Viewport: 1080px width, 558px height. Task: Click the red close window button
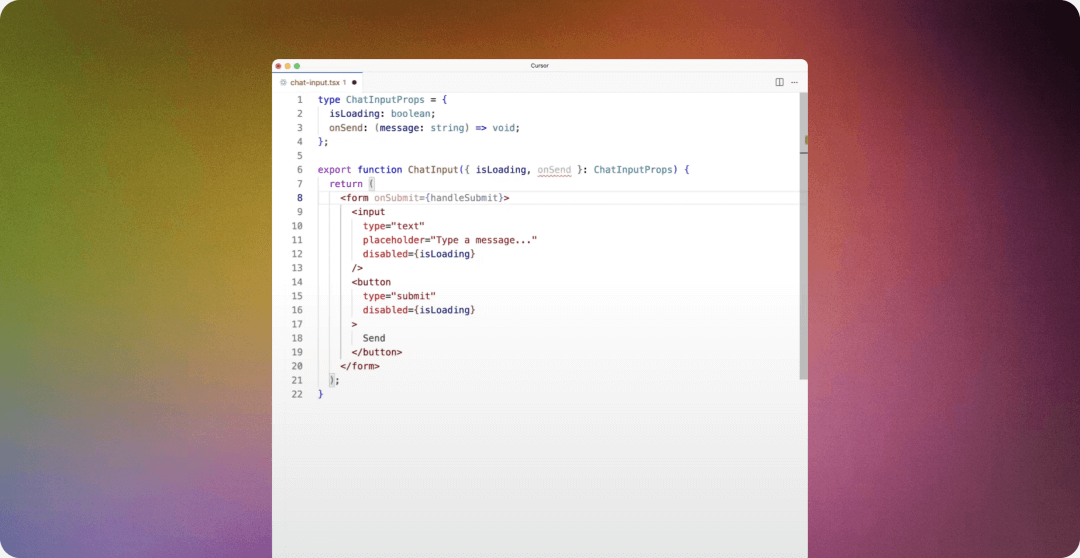[278, 66]
